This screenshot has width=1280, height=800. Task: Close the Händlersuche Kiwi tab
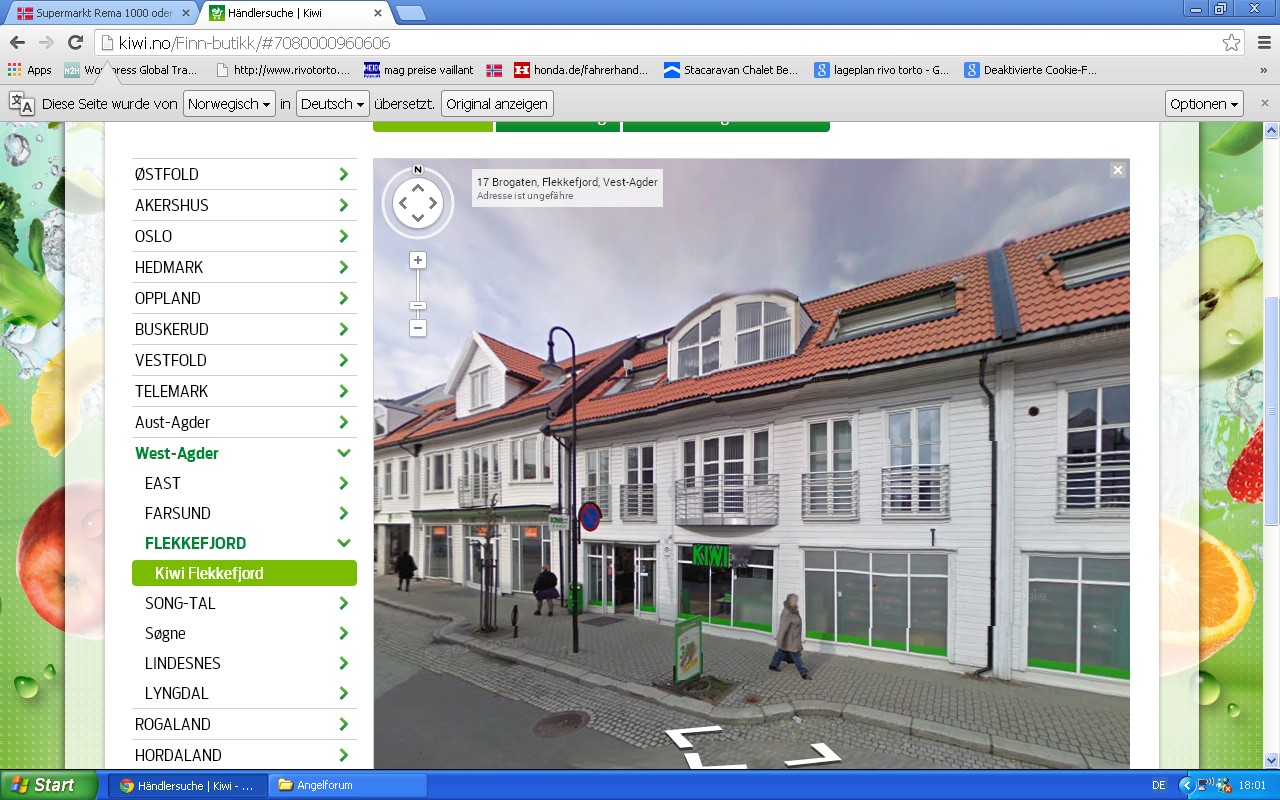(377, 14)
